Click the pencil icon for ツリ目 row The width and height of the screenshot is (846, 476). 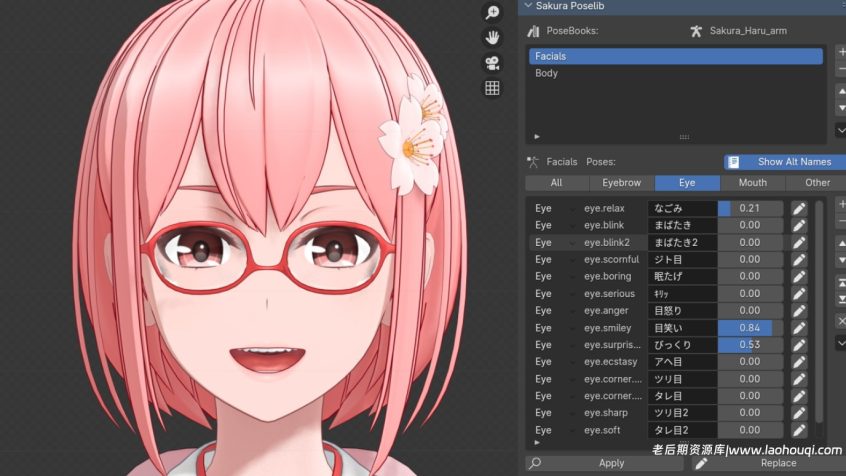point(799,379)
